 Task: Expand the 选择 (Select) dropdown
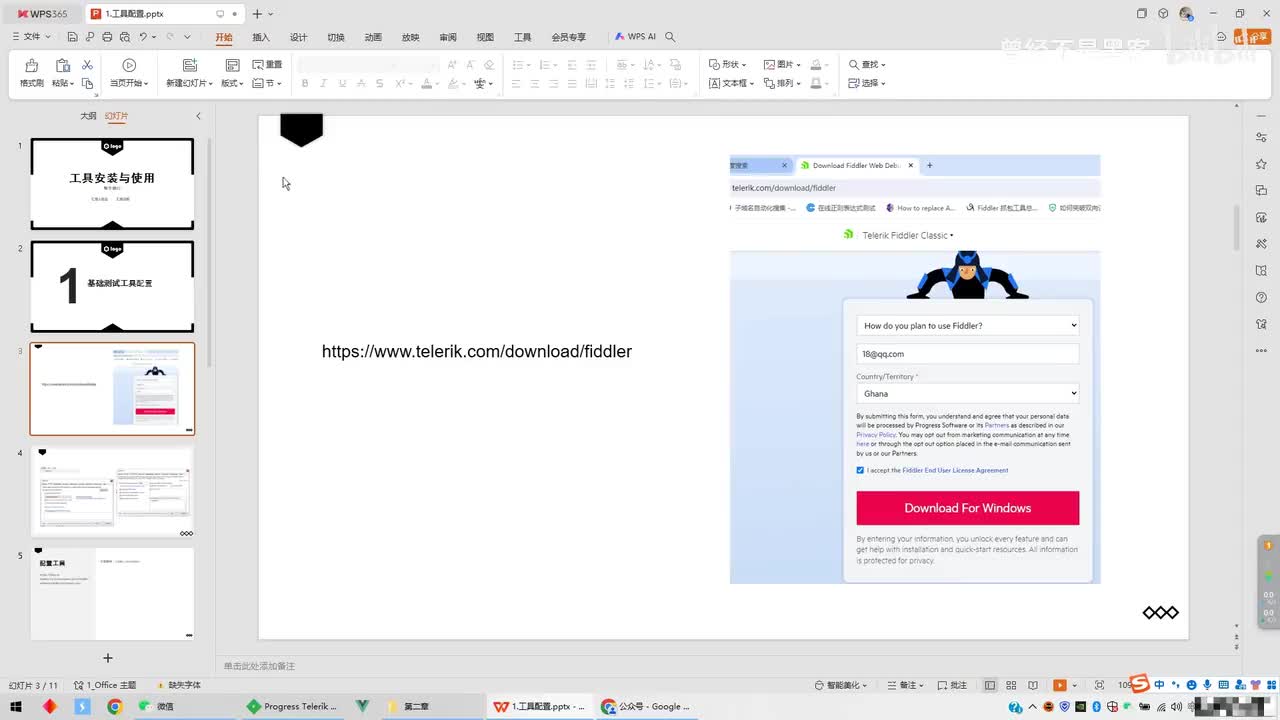(867, 84)
